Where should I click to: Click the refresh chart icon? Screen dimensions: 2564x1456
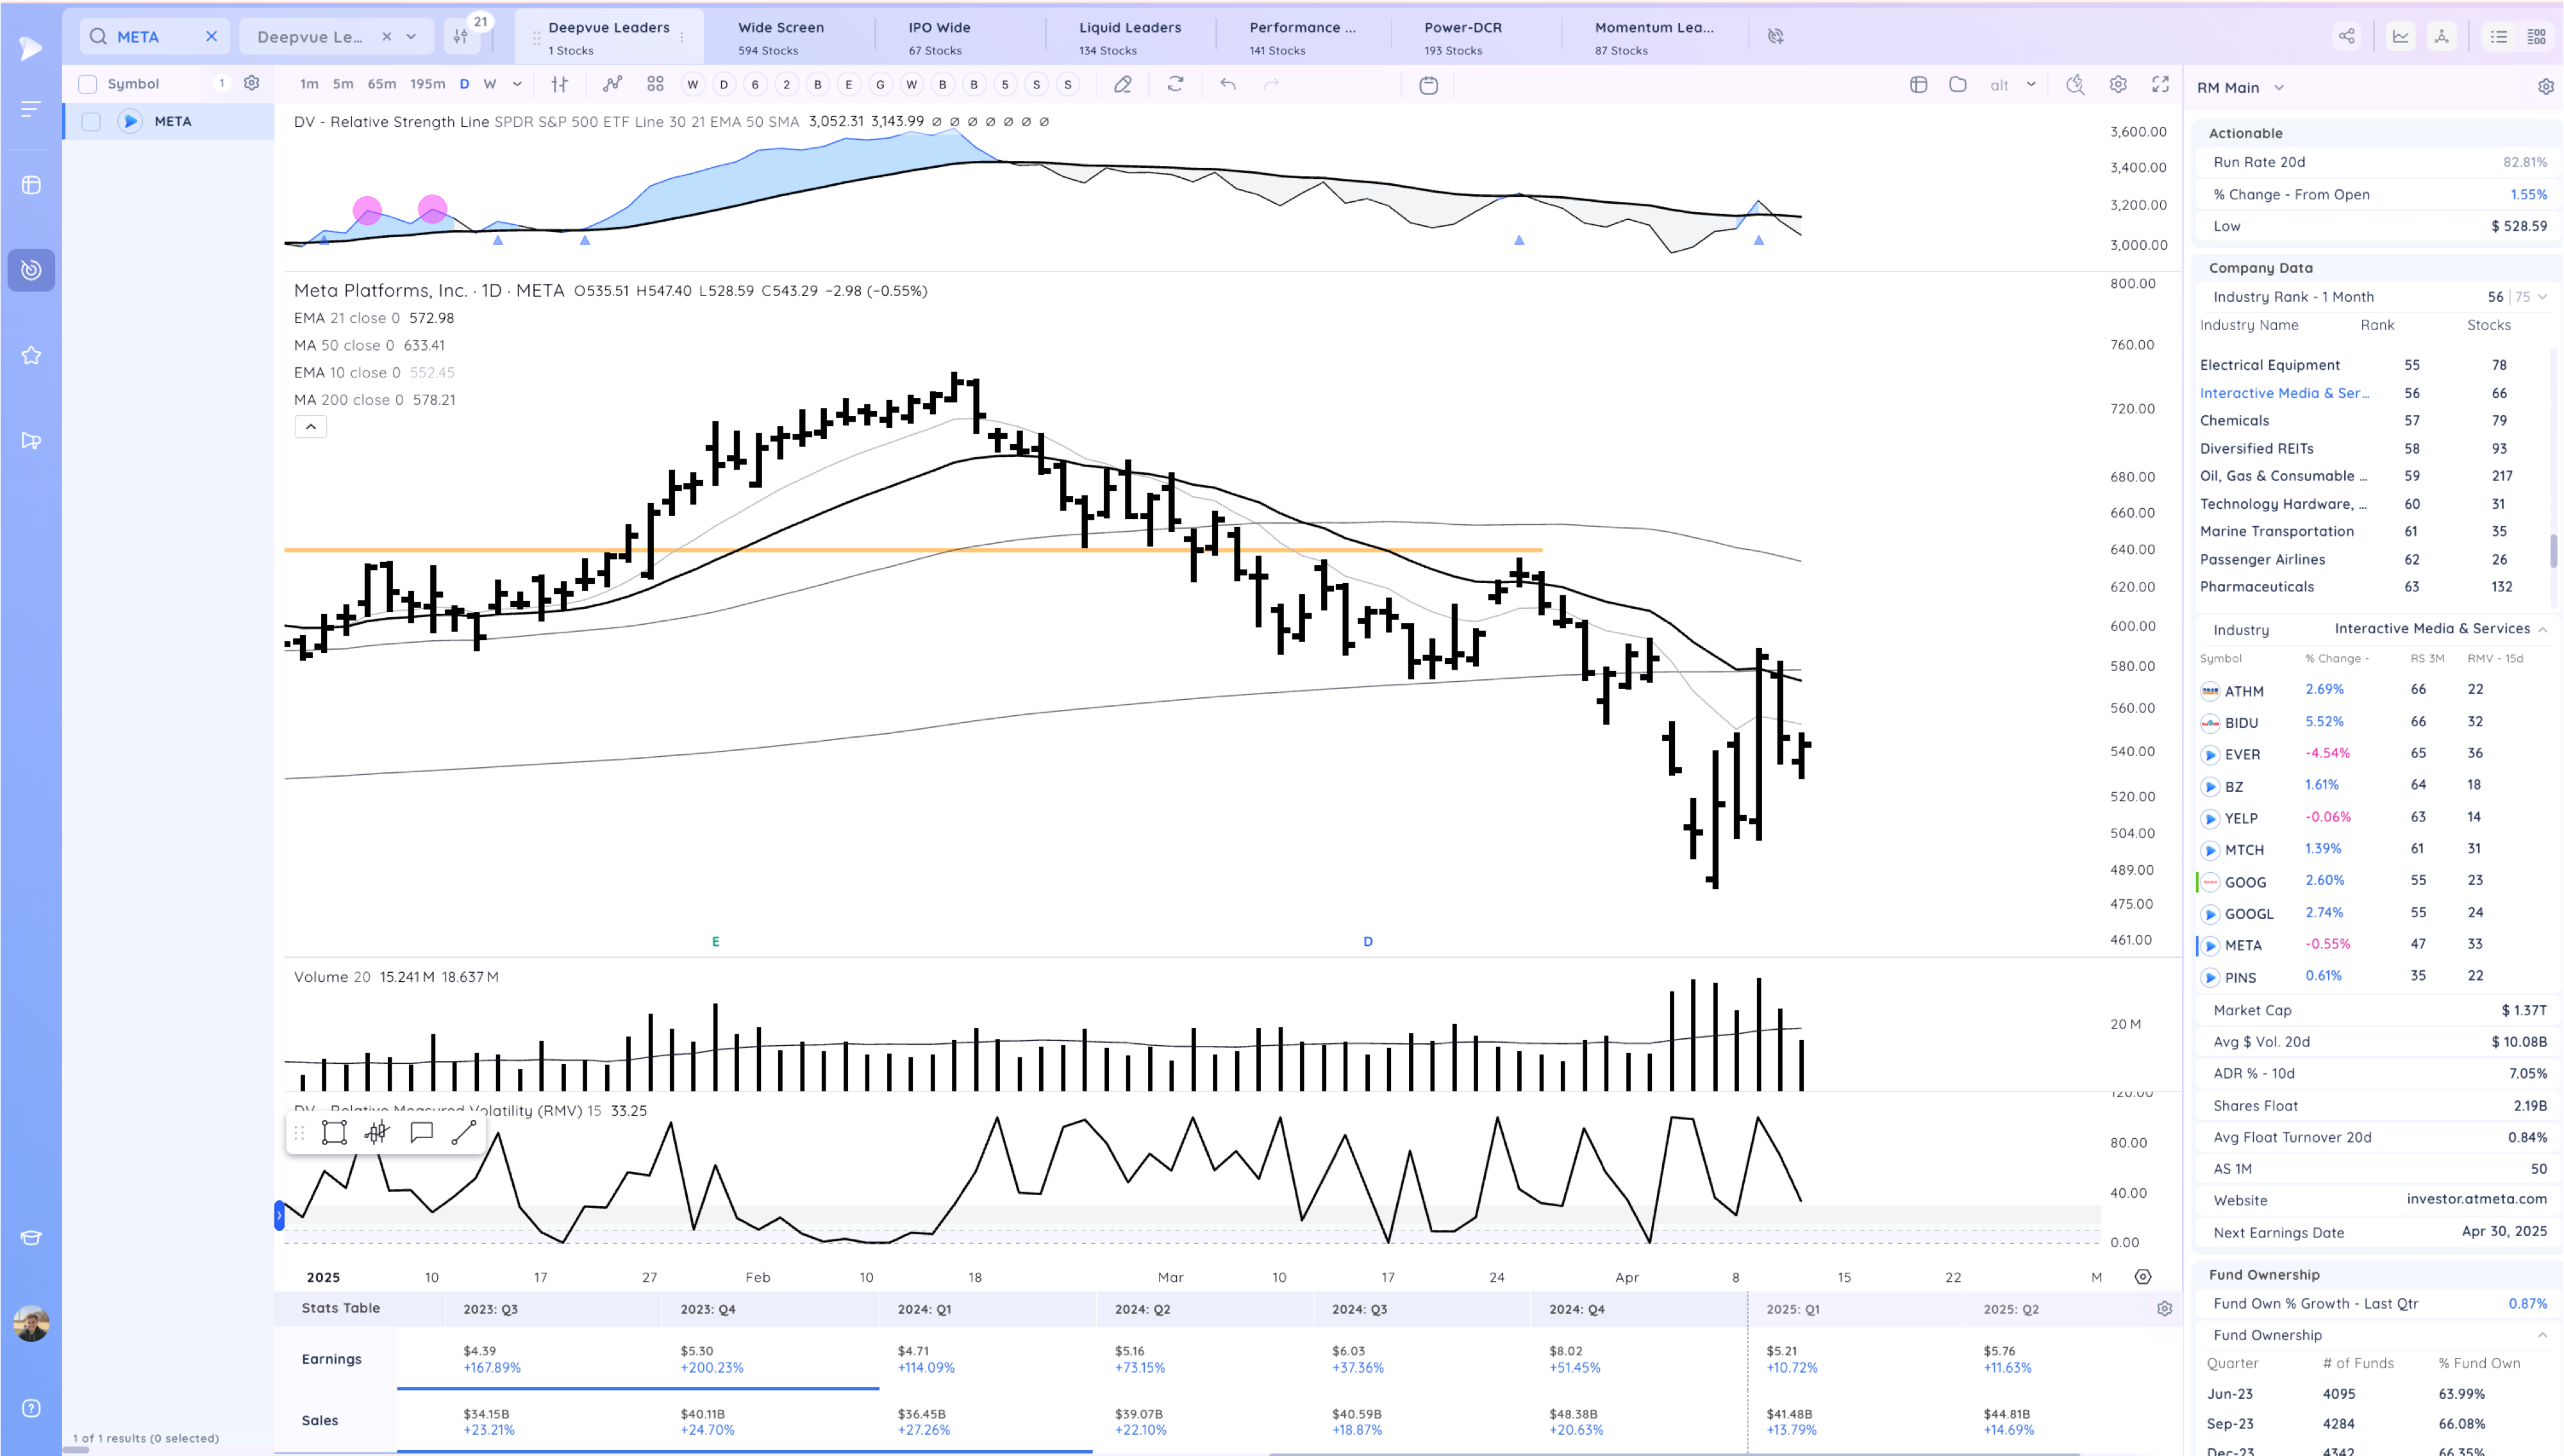[x=1175, y=84]
